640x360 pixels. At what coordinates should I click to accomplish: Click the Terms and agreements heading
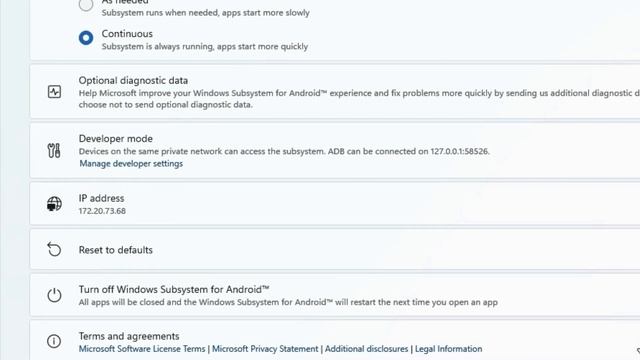click(x=129, y=336)
